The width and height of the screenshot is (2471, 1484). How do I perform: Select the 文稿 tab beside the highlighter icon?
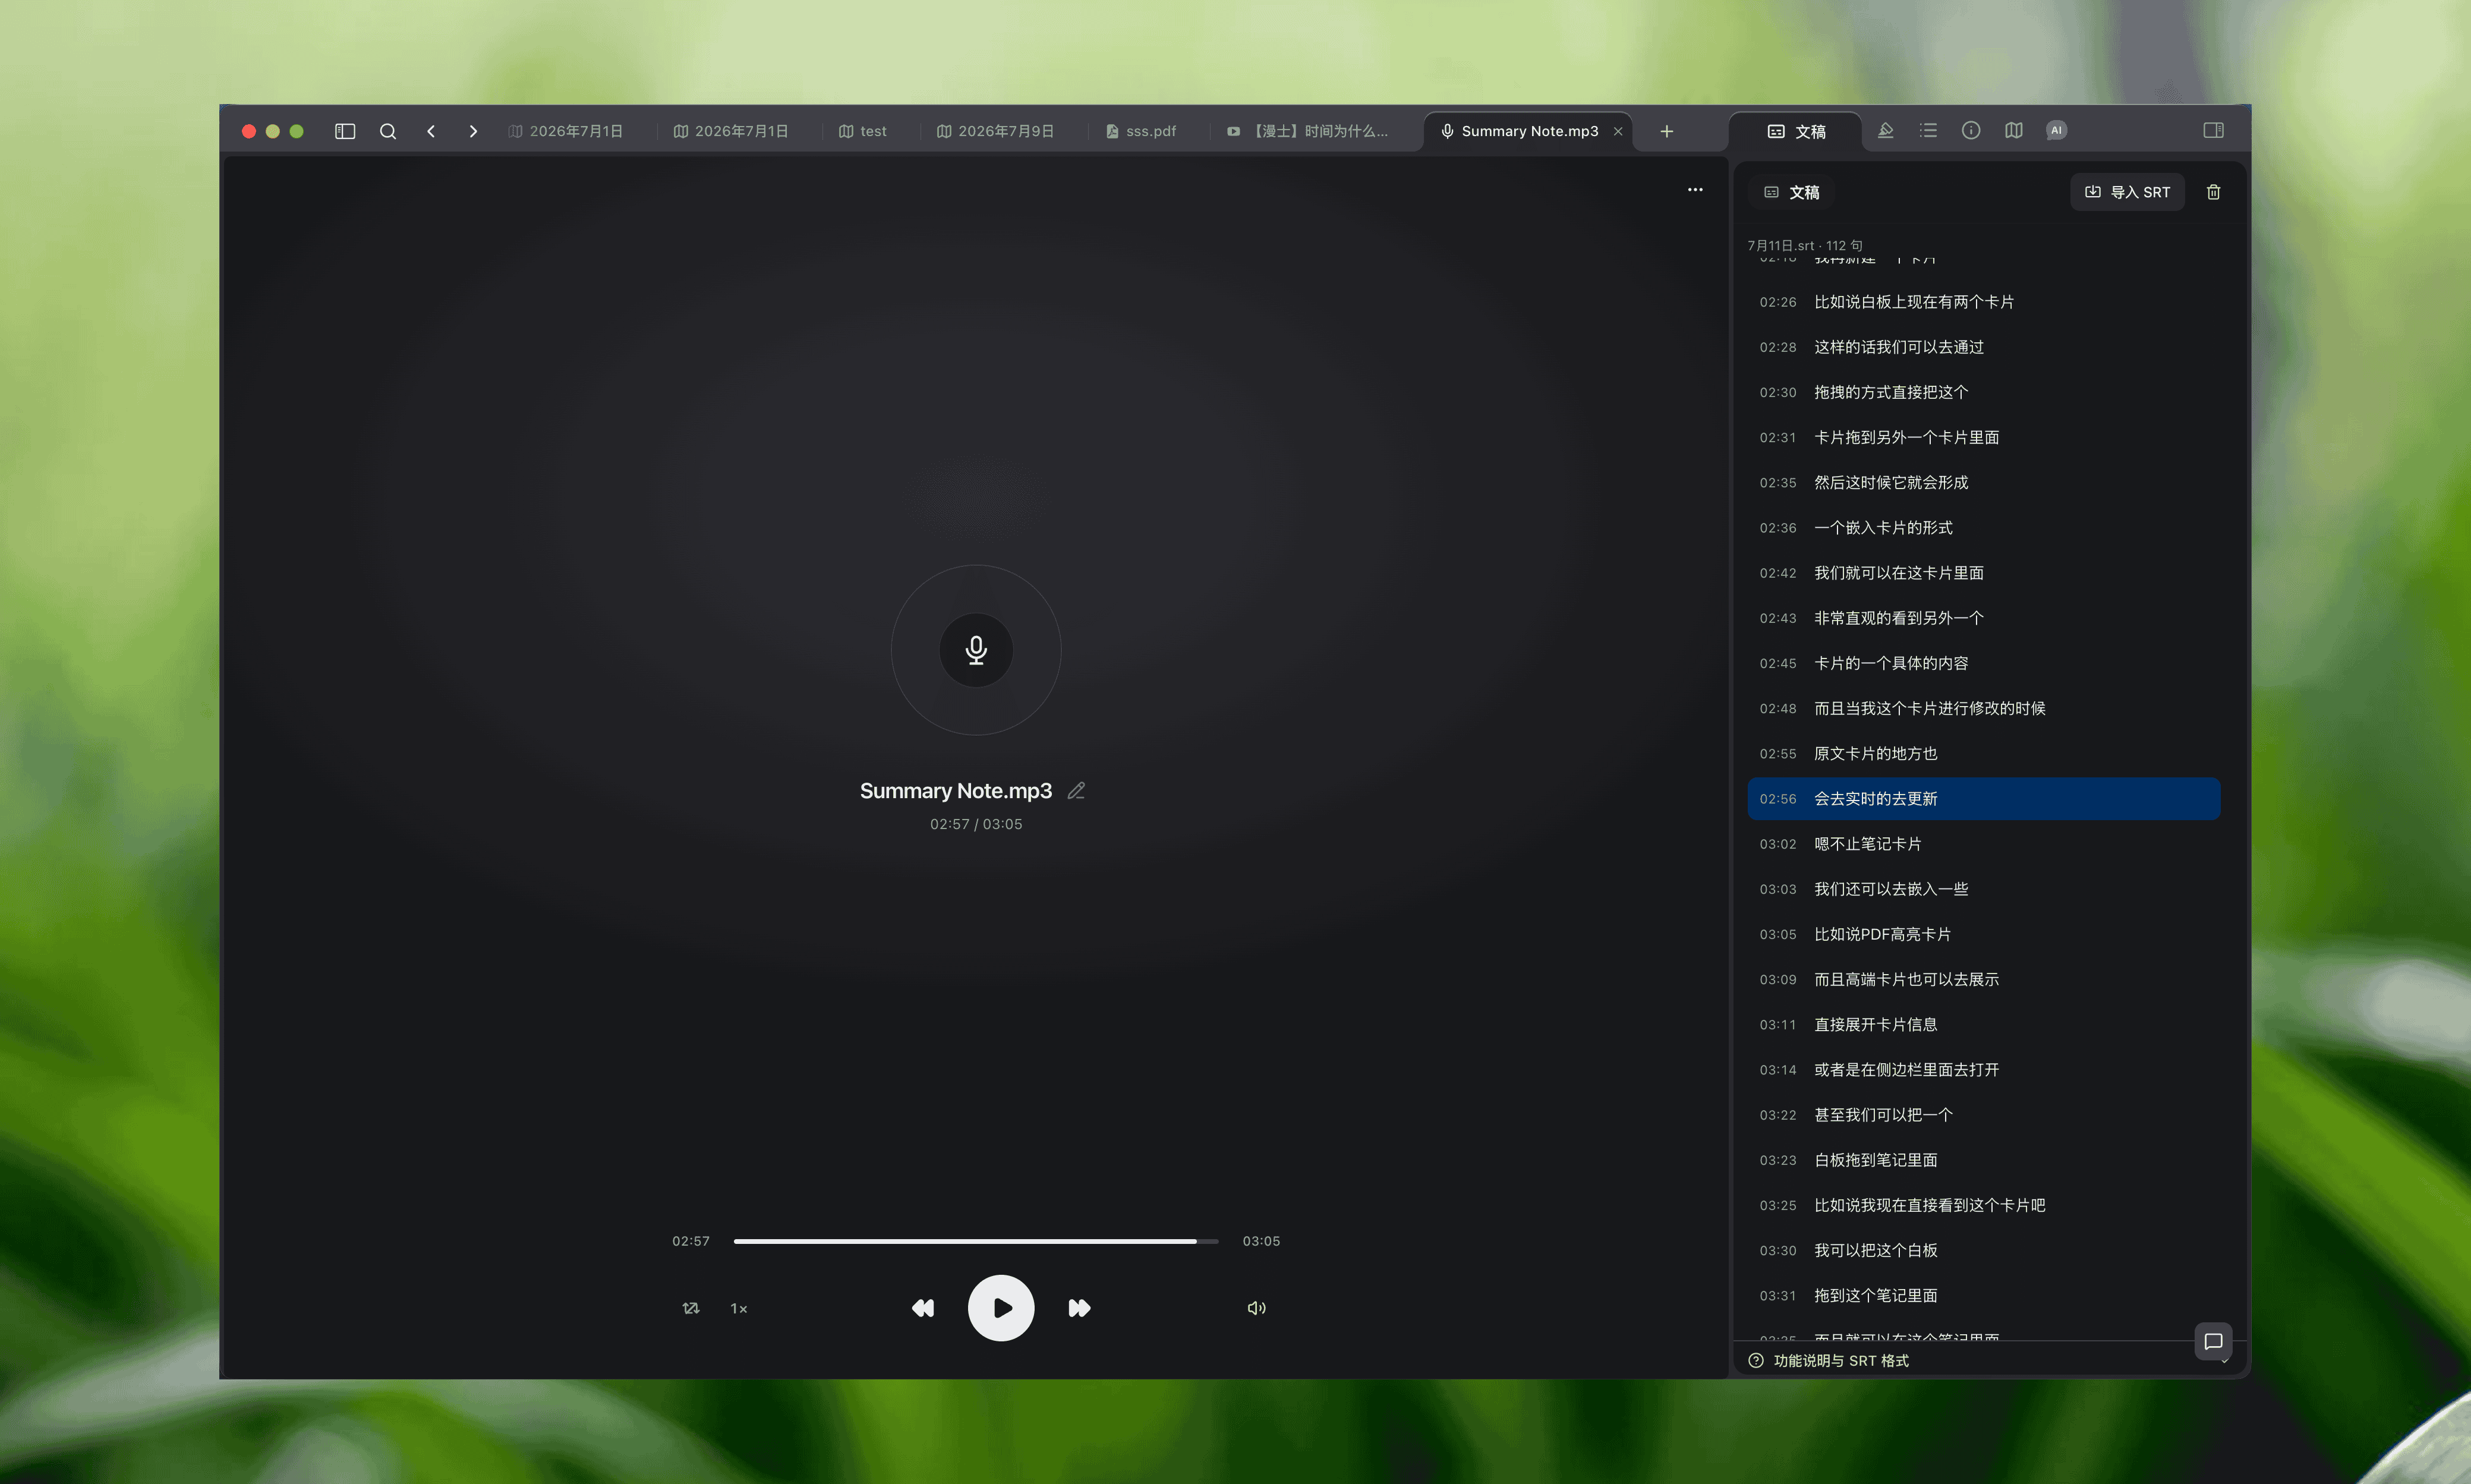point(1796,131)
